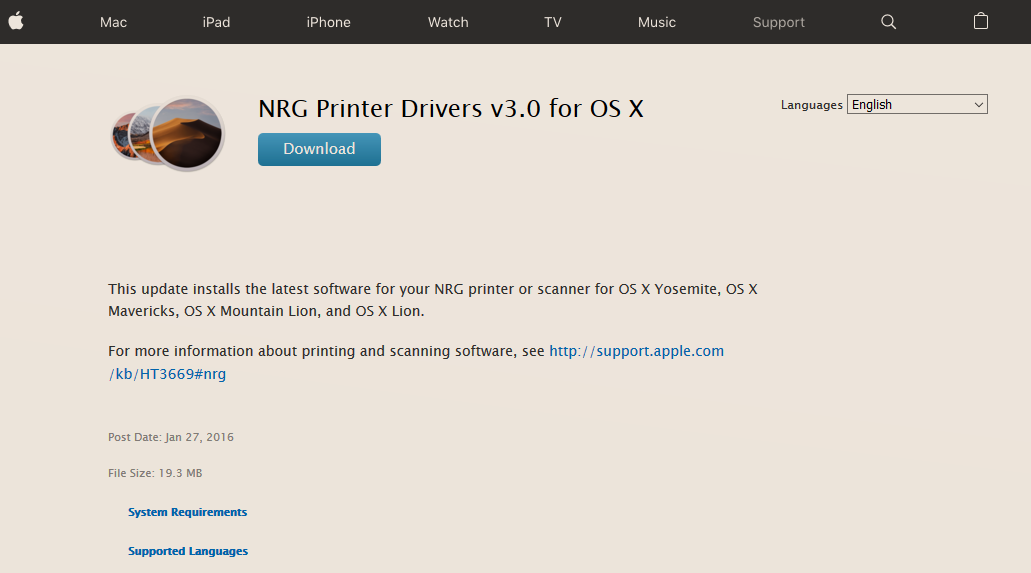Click the macOS desktop wallpapers thumbnail
Image resolution: width=1031 pixels, height=573 pixels.
[168, 134]
